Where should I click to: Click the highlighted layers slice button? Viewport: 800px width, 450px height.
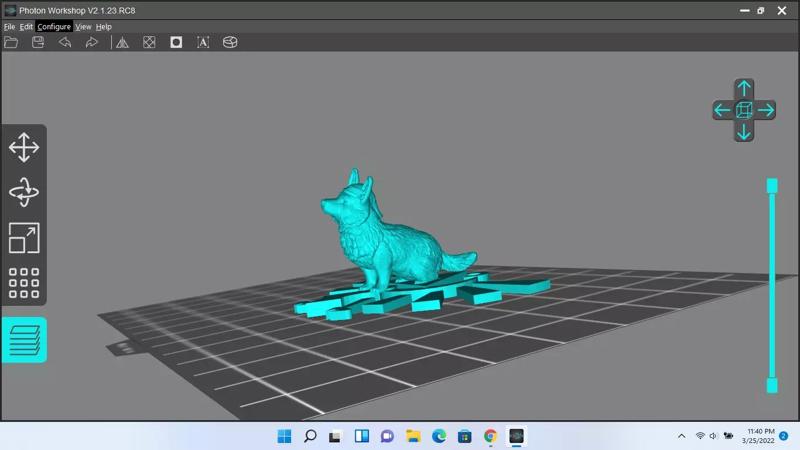(x=24, y=340)
